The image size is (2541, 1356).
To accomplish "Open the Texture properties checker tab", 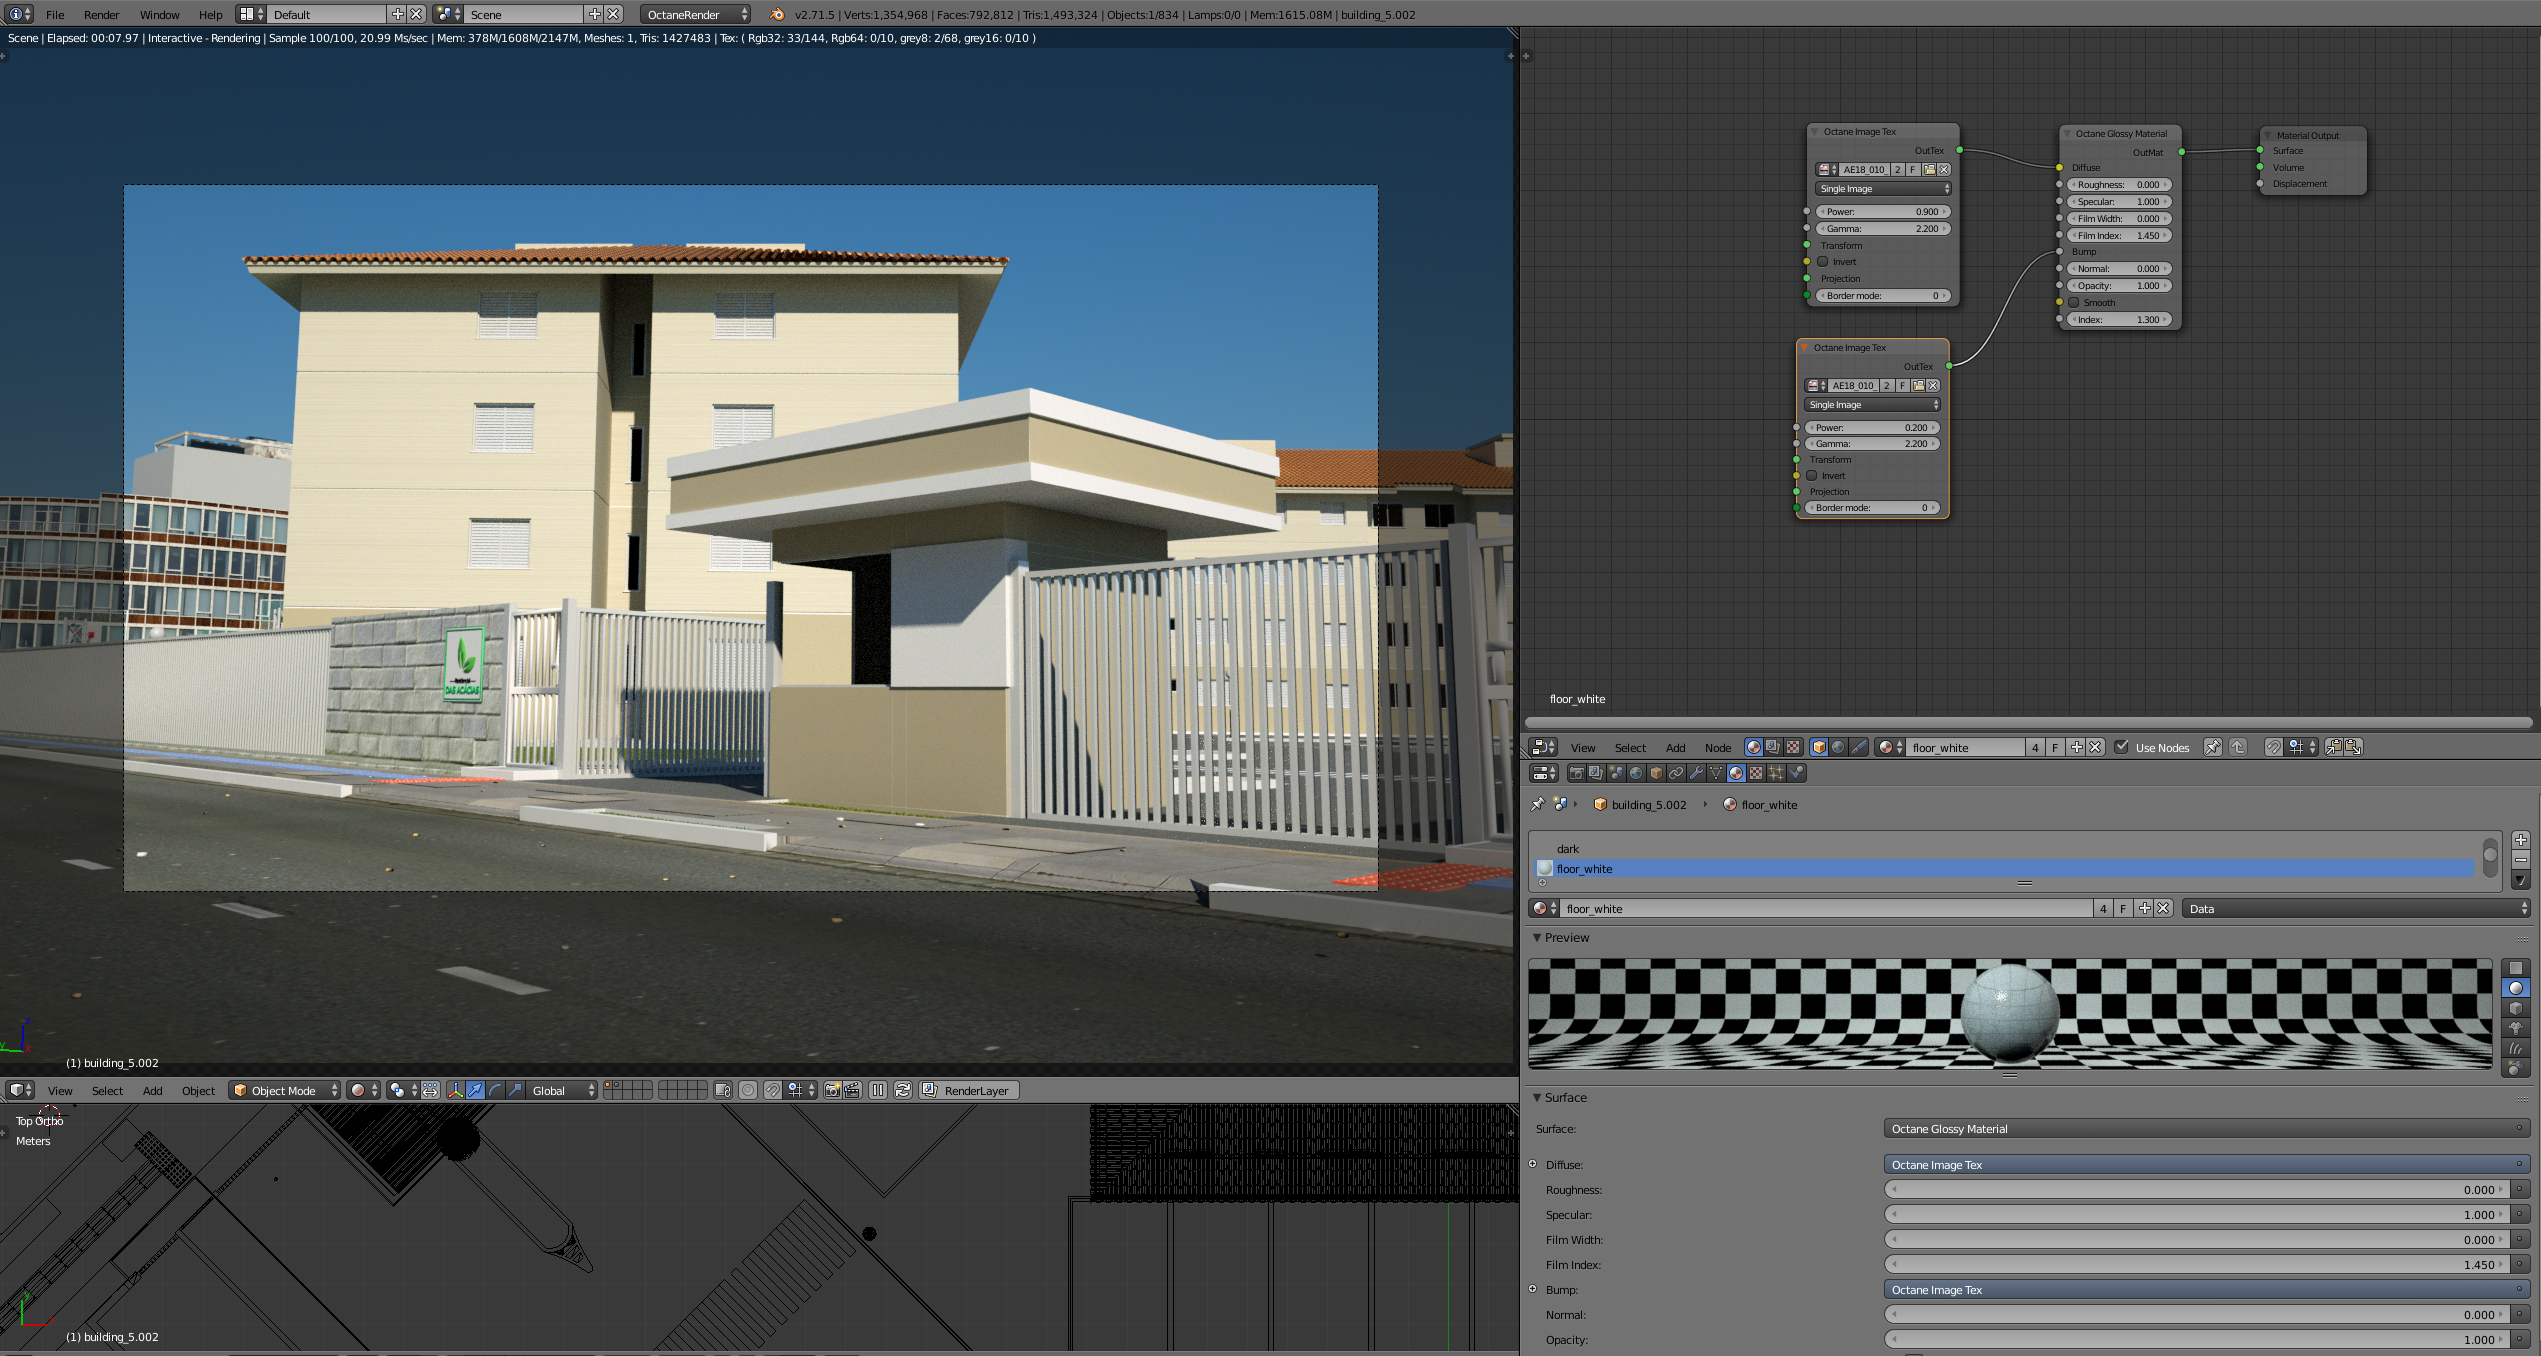I will point(1756,773).
